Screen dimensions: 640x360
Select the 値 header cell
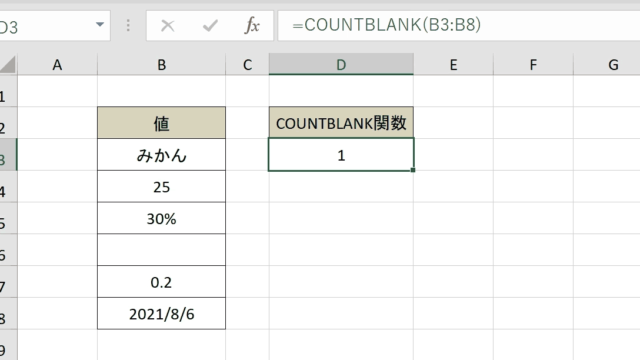pos(162,123)
